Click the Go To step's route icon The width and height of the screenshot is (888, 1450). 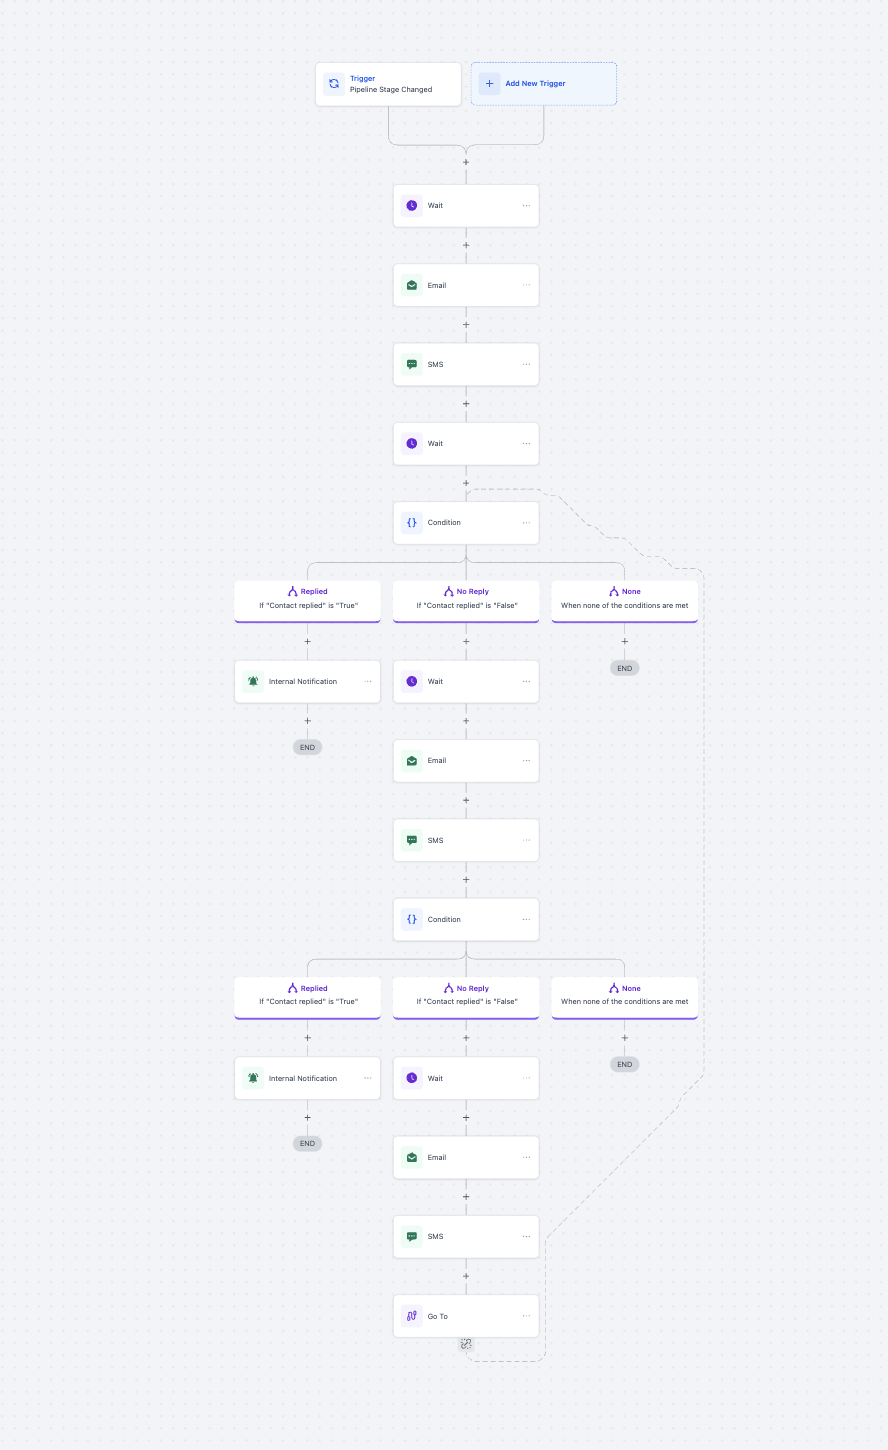tap(412, 1316)
